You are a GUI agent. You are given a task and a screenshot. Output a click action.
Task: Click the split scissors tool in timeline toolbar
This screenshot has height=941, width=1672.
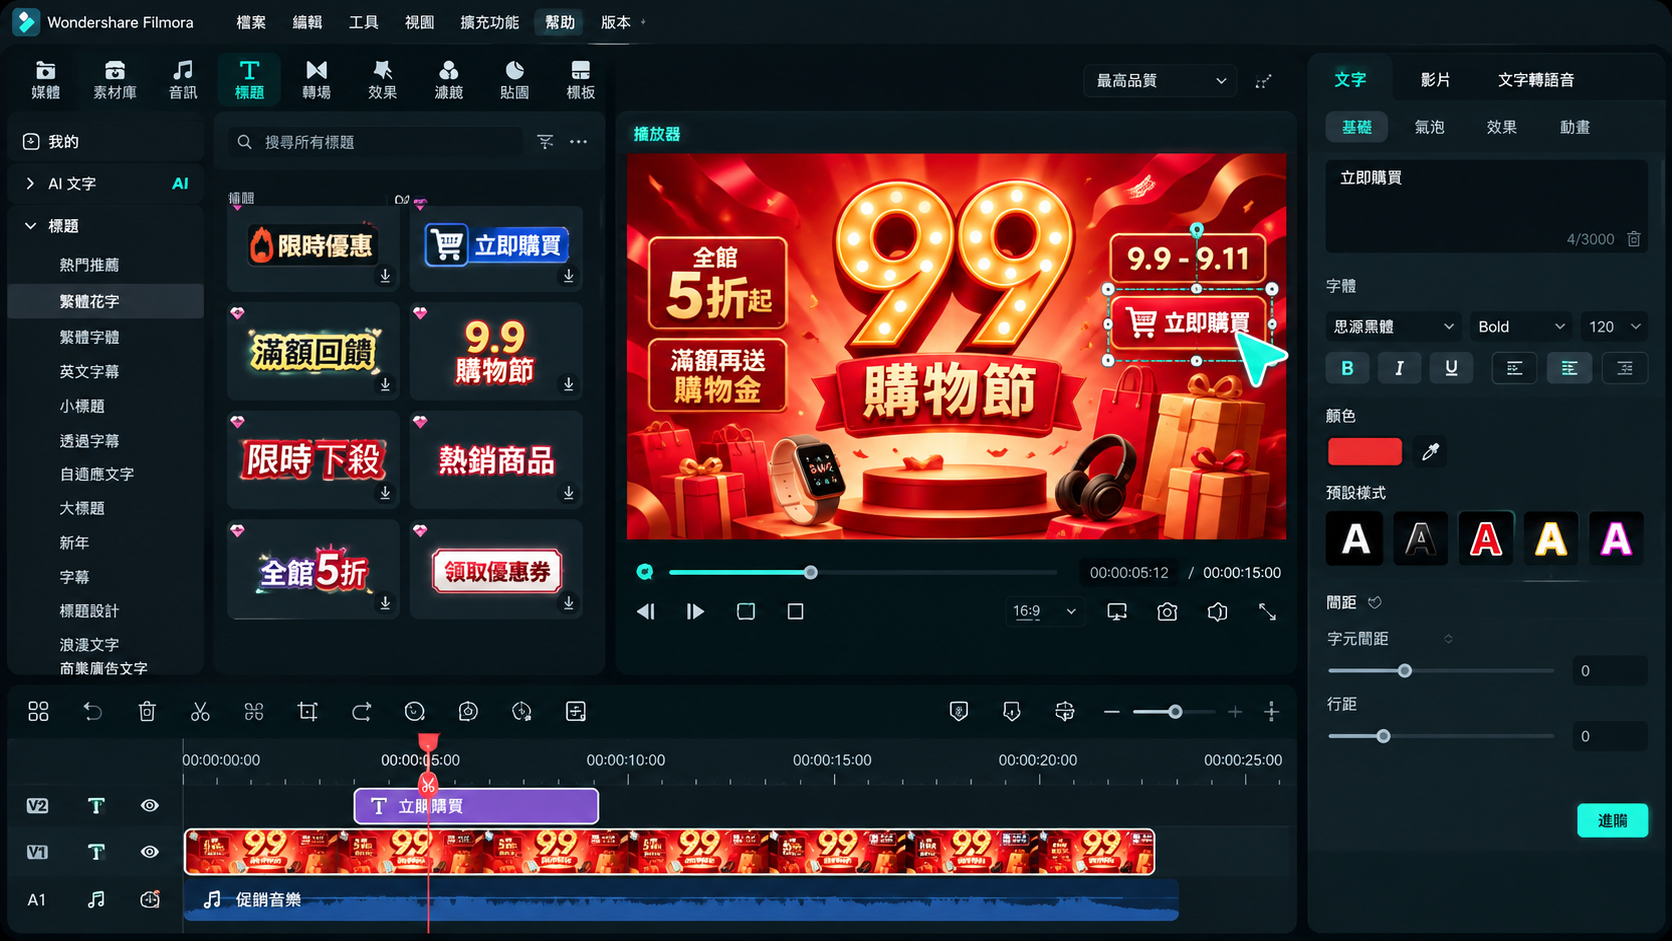[x=200, y=711]
